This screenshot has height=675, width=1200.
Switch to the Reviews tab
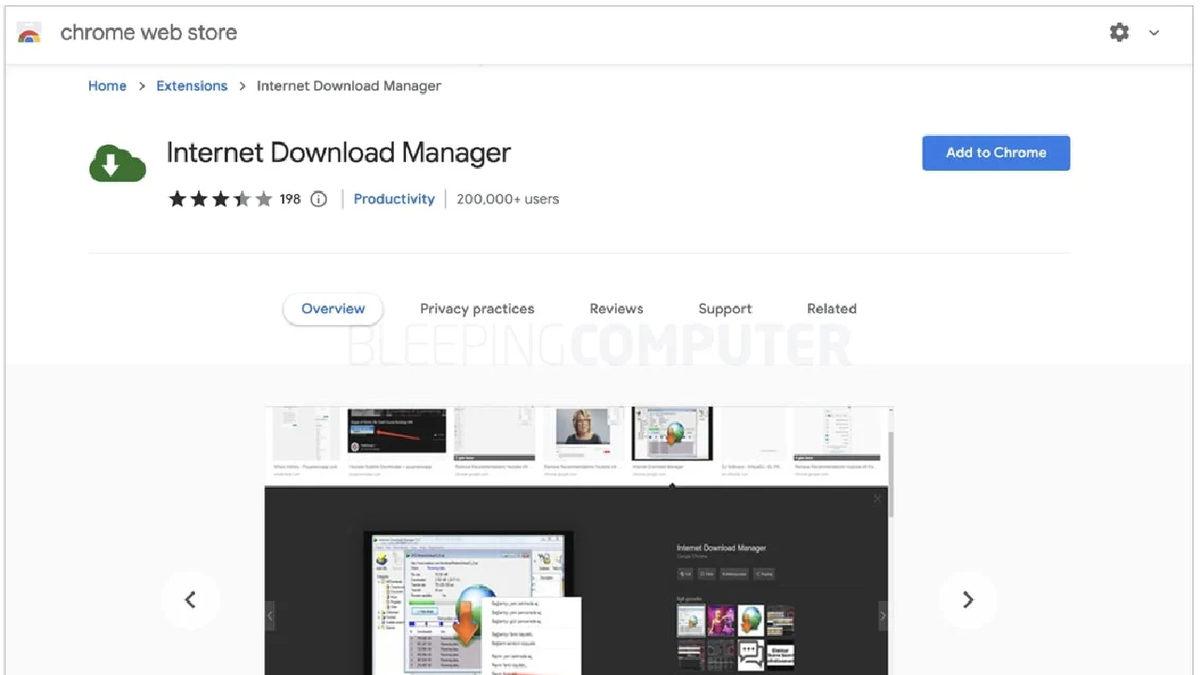coord(615,308)
